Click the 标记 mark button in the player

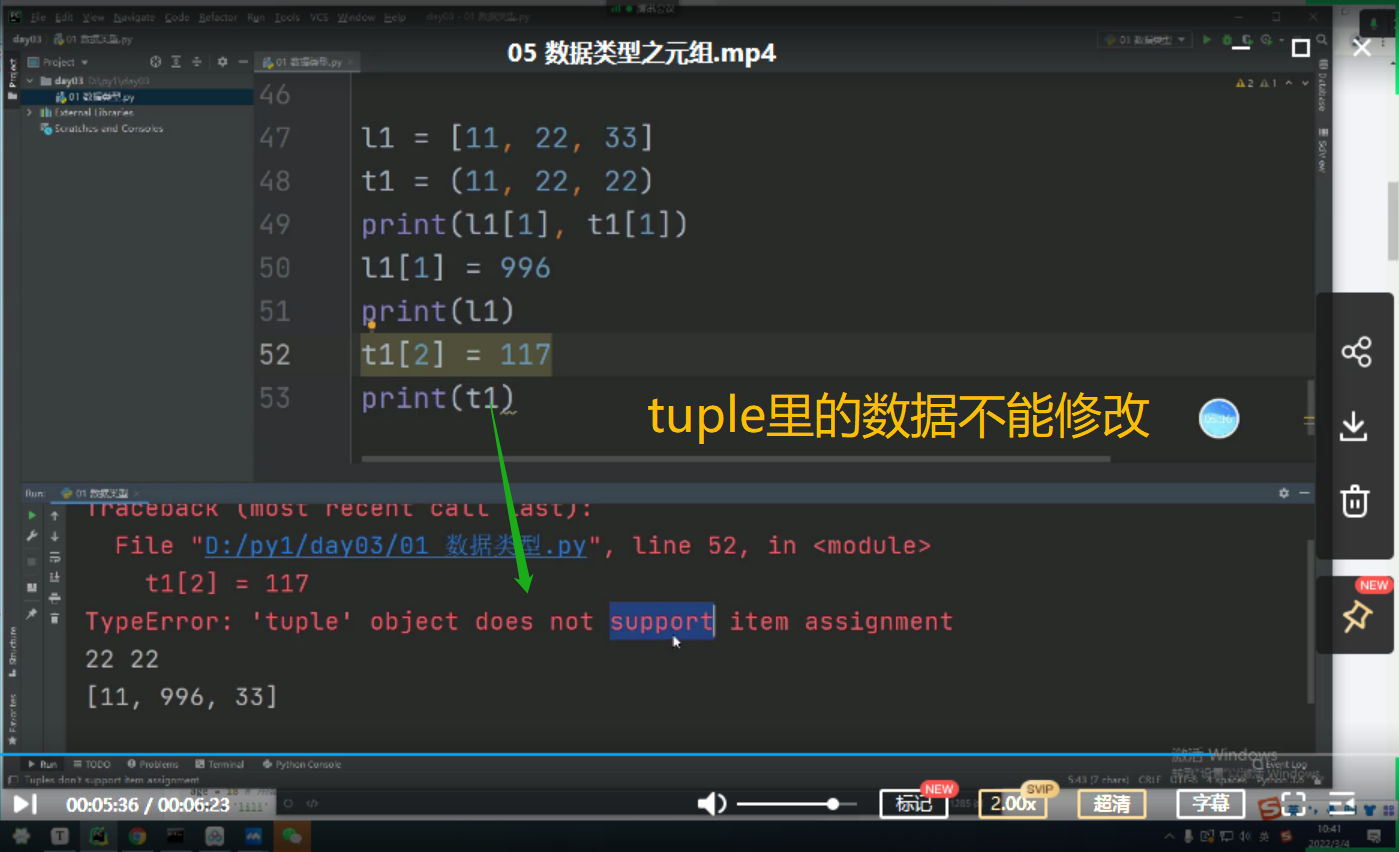[x=913, y=804]
